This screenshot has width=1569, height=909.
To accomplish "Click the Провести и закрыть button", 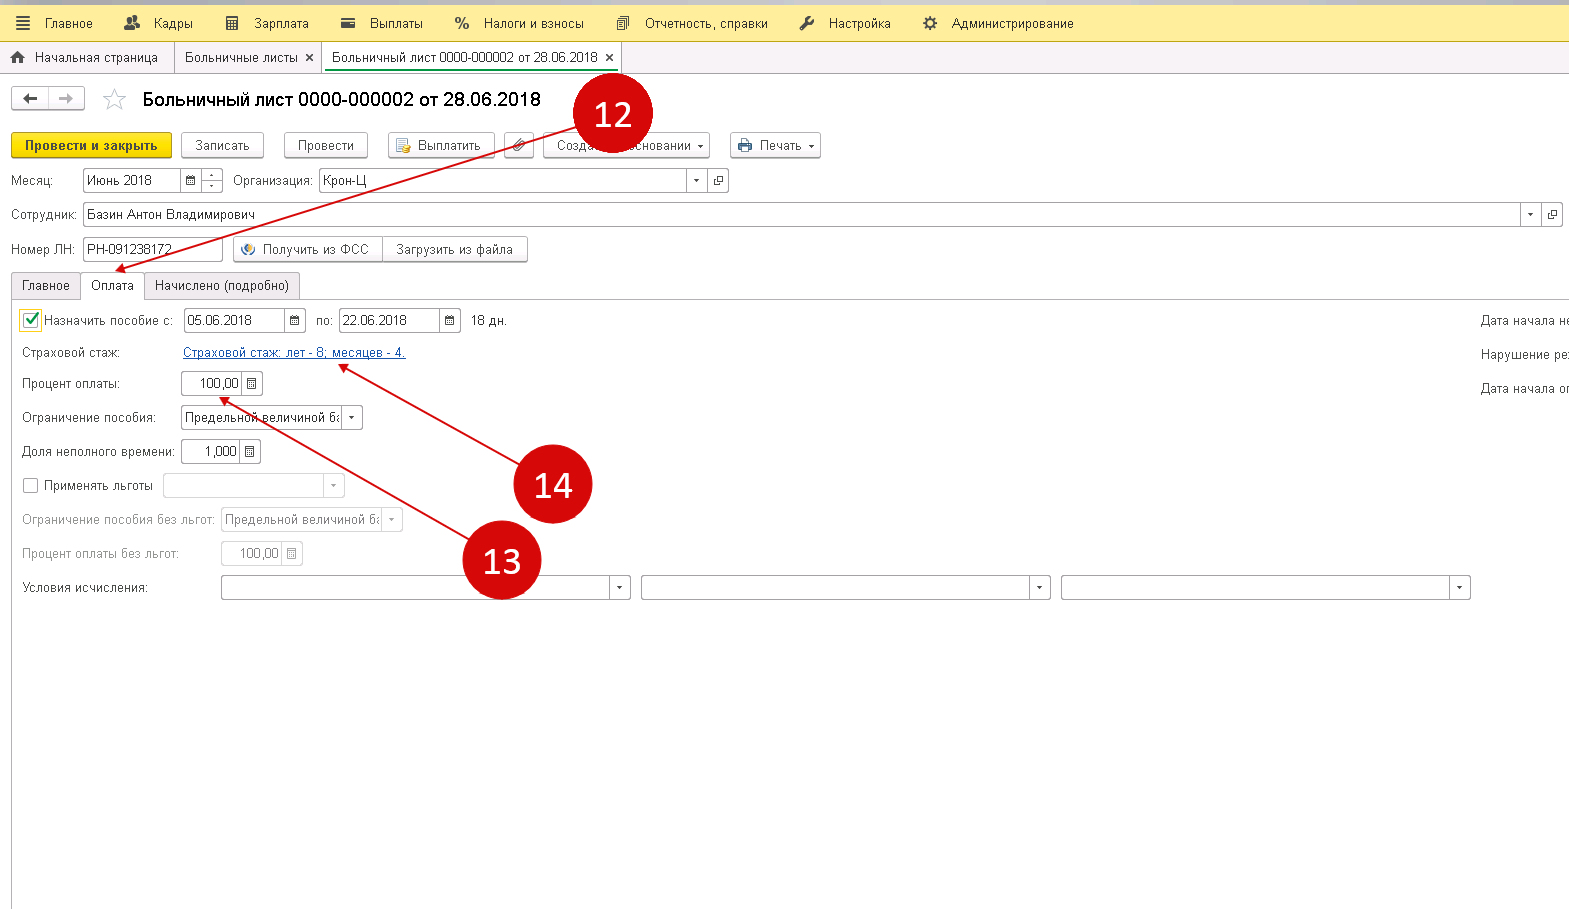I will (x=91, y=145).
